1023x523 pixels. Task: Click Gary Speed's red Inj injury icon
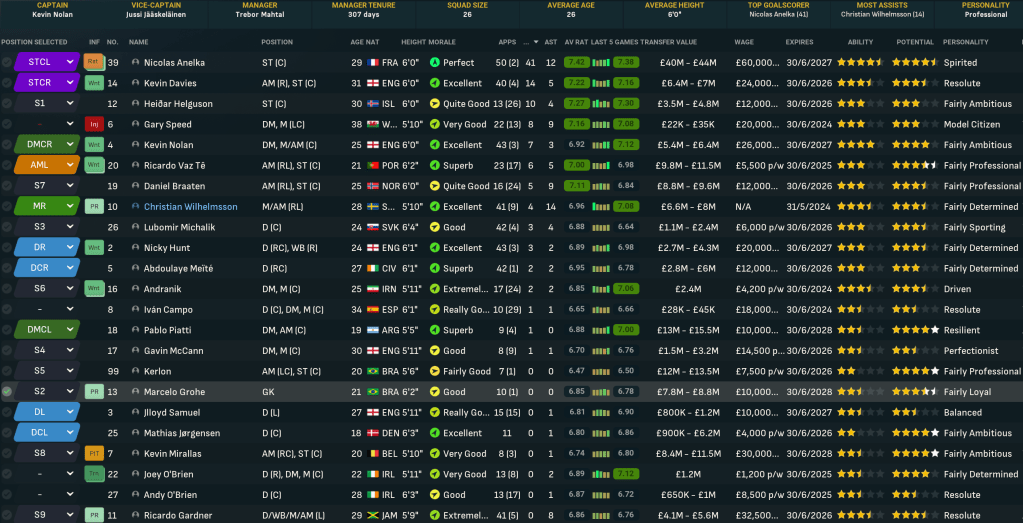pos(94,124)
